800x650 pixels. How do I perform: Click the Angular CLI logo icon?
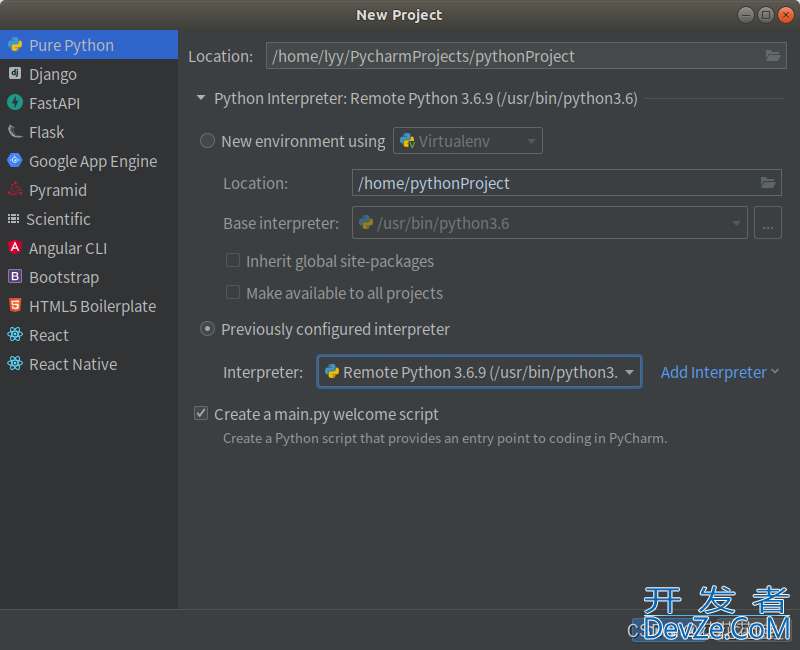(x=15, y=247)
